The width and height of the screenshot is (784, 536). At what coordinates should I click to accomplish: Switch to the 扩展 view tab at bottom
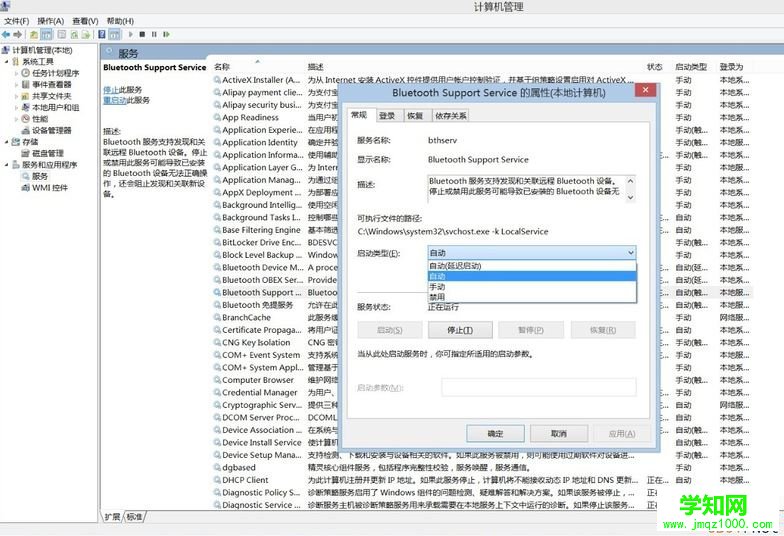pyautogui.click(x=112, y=516)
